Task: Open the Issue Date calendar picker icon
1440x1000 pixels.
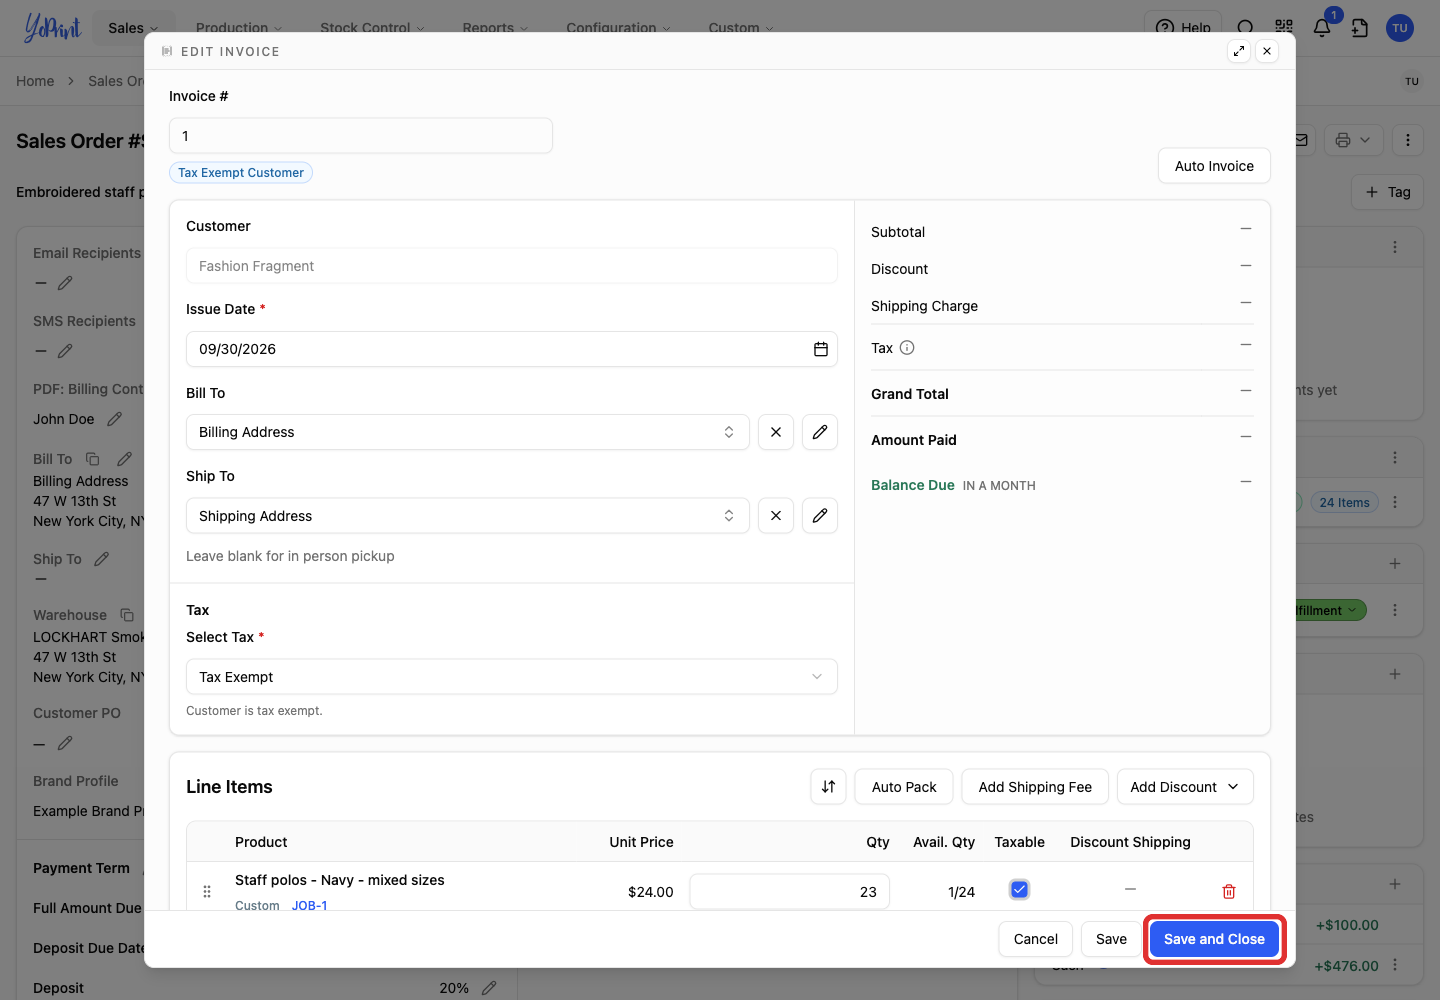Action: click(820, 349)
